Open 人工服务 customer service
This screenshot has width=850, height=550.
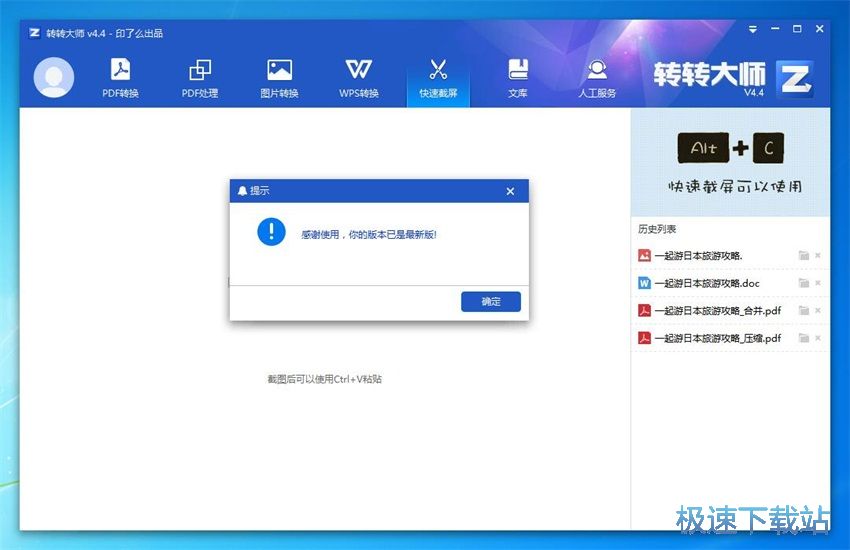point(597,77)
